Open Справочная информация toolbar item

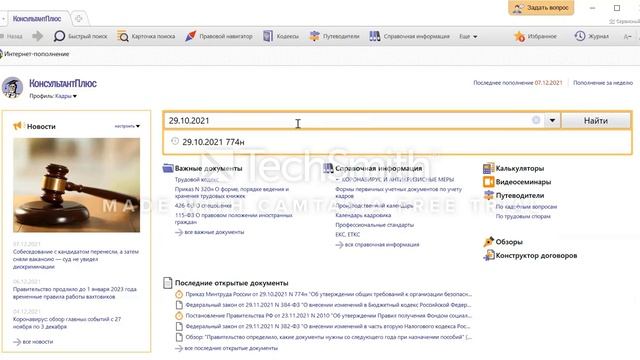point(409,36)
